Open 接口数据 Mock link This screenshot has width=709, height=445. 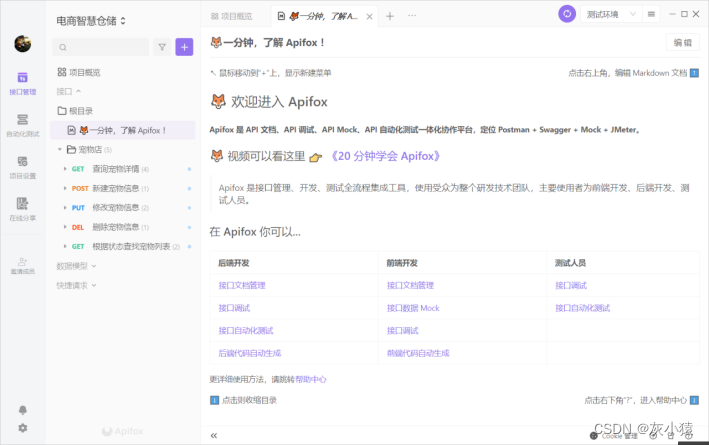pos(413,308)
